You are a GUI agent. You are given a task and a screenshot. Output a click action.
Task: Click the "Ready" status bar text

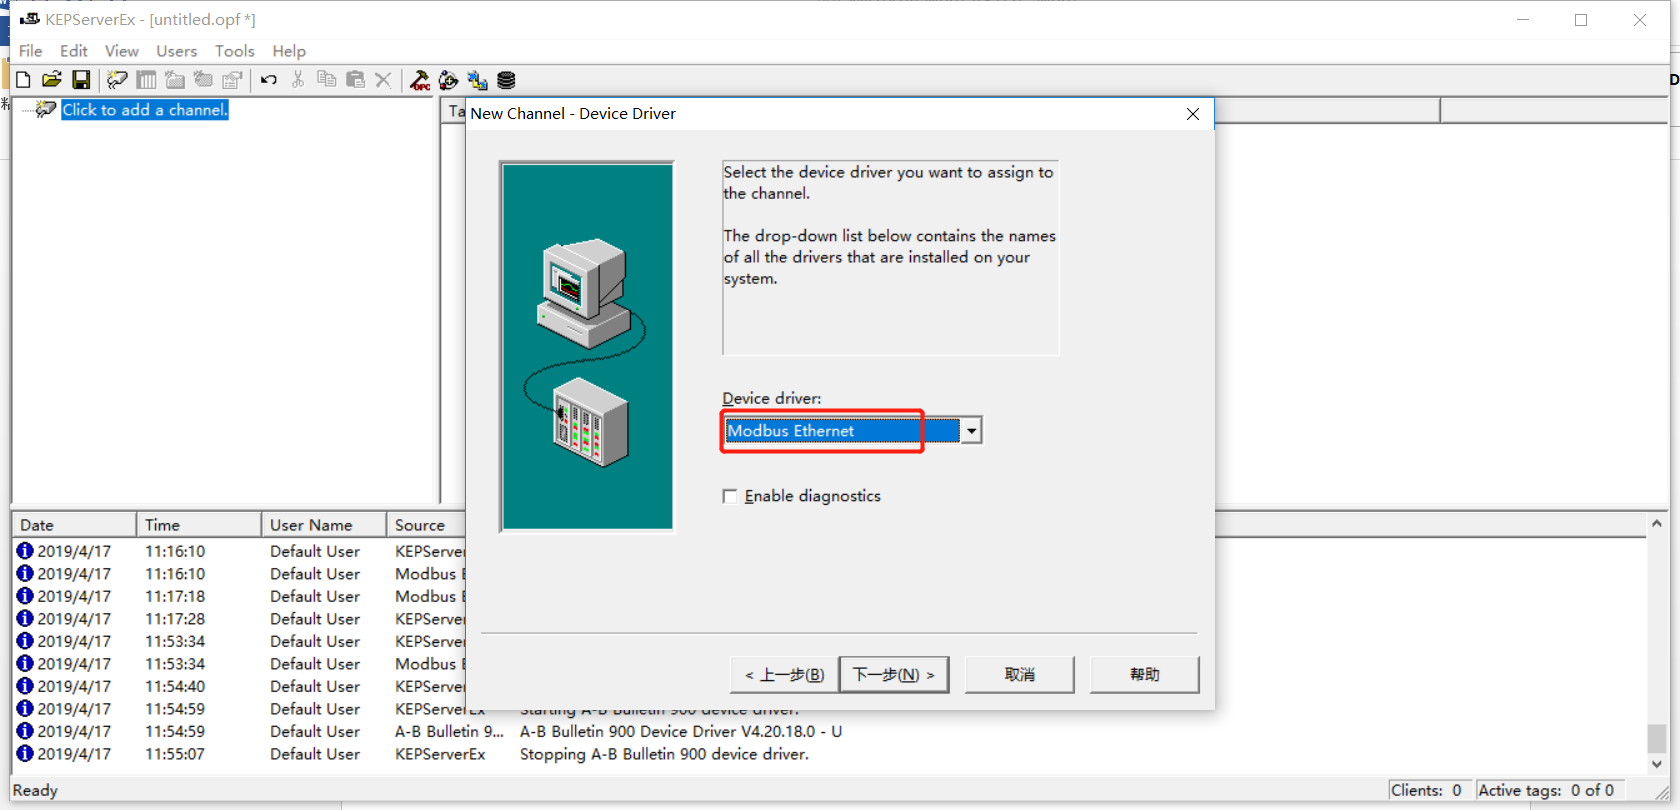tap(35, 790)
